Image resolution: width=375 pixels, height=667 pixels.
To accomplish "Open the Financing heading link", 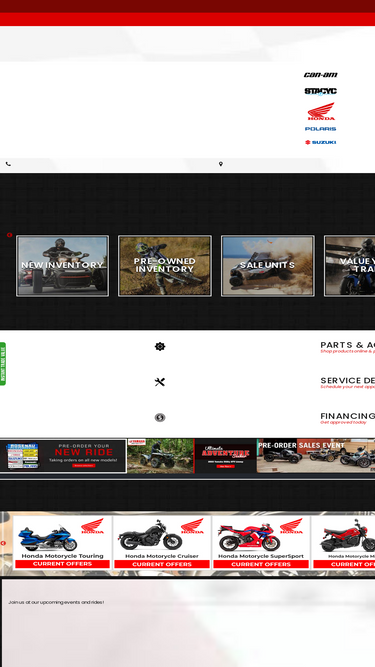I will [x=347, y=416].
